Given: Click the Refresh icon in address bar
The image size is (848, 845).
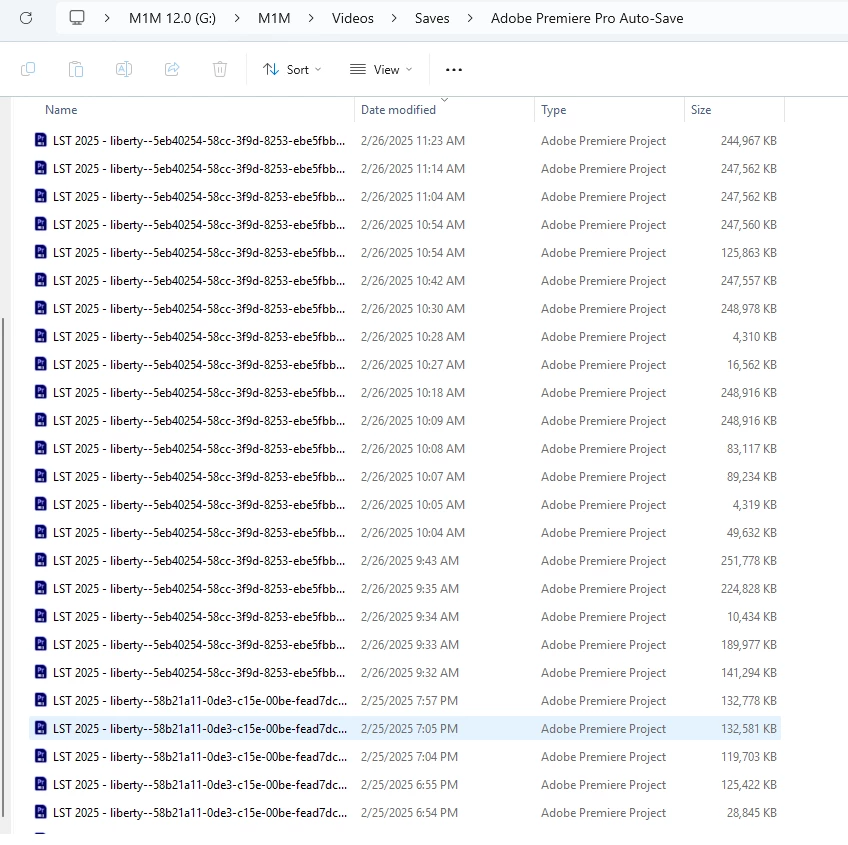Looking at the screenshot, I should point(26,18).
